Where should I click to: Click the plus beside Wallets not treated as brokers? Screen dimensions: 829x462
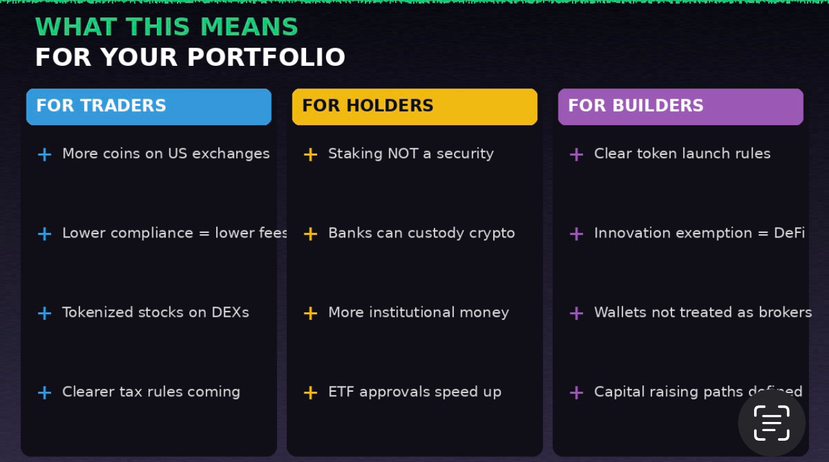pyautogui.click(x=576, y=313)
